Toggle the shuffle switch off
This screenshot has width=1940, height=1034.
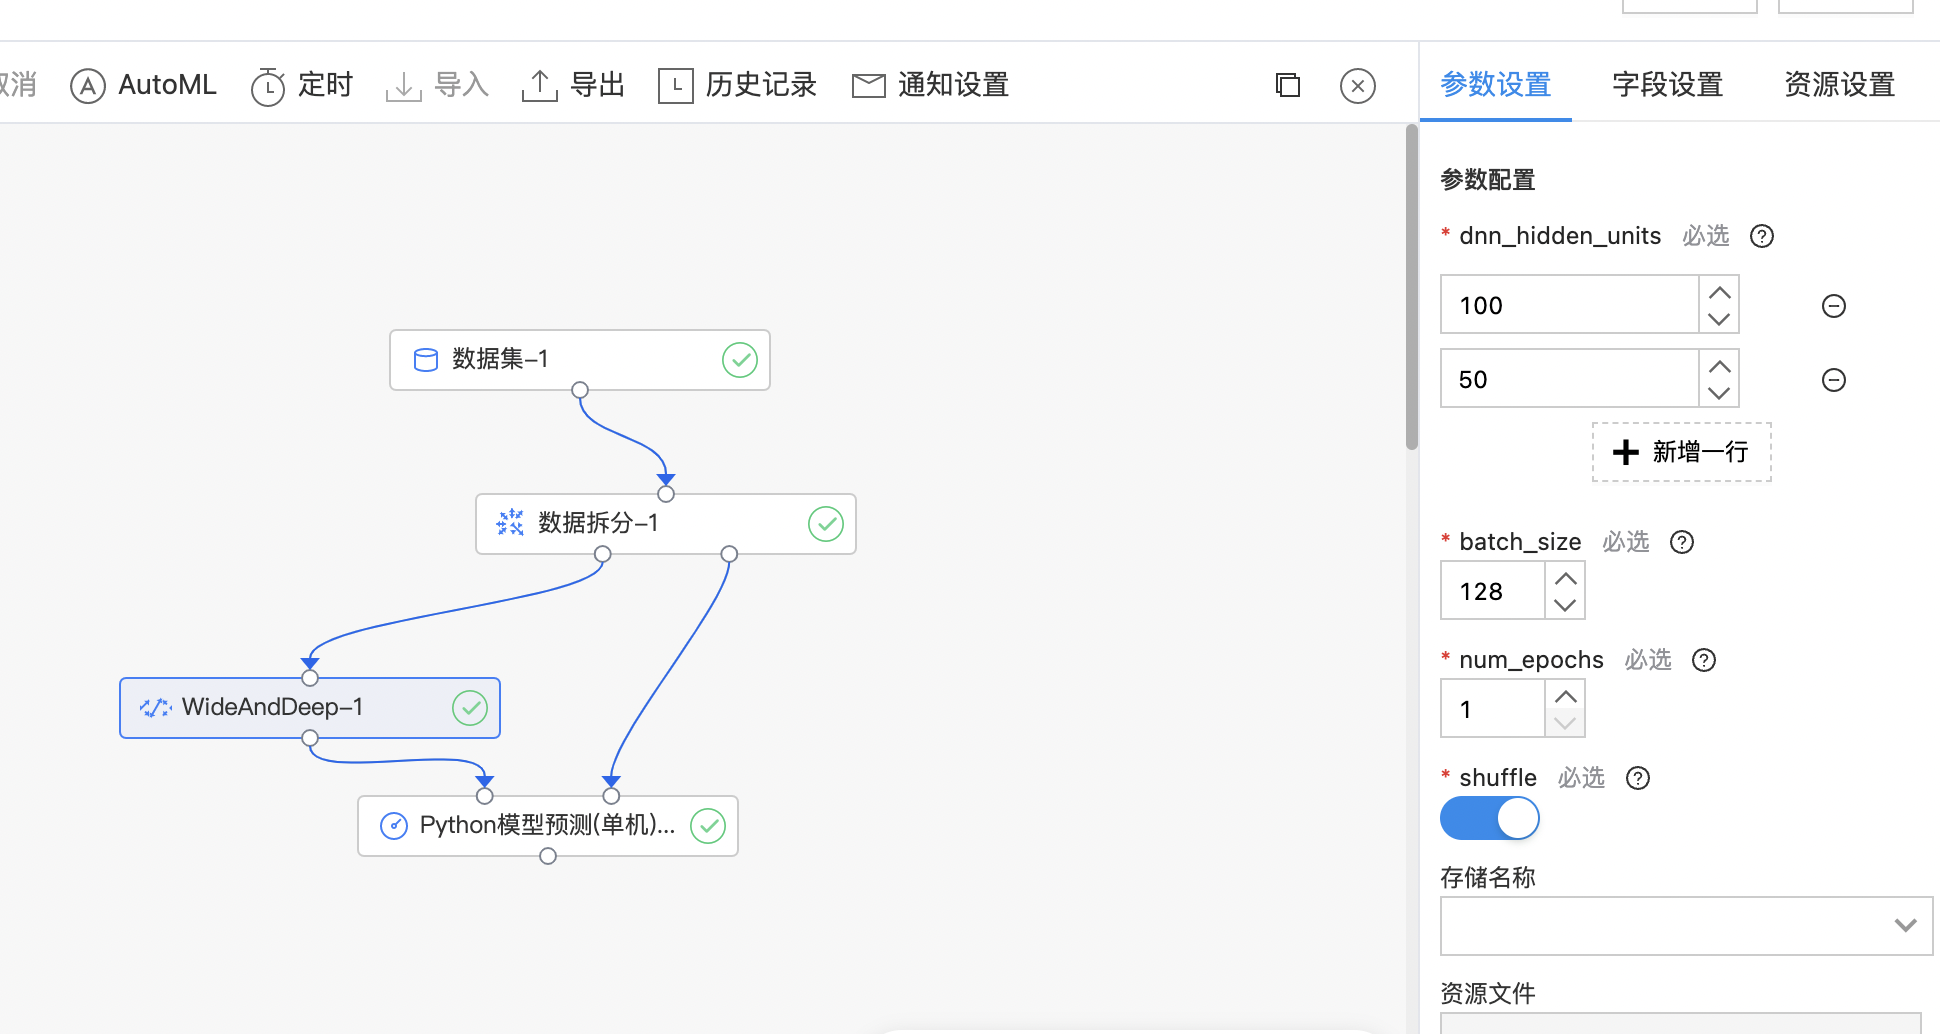1489,819
